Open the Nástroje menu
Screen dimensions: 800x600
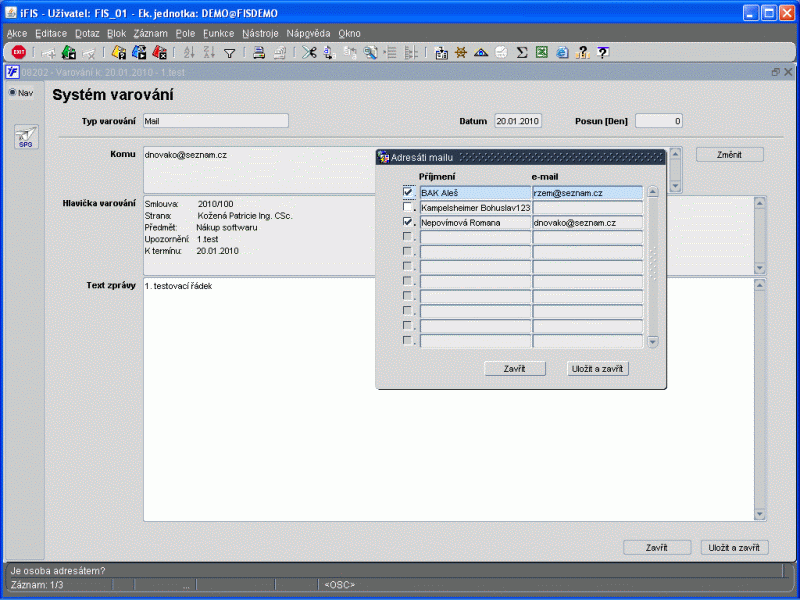pyautogui.click(x=260, y=34)
